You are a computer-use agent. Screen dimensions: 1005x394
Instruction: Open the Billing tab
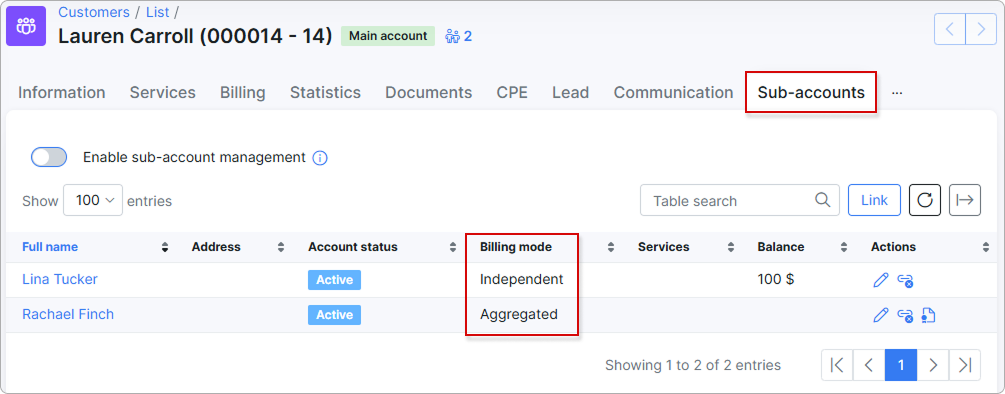[x=243, y=92]
